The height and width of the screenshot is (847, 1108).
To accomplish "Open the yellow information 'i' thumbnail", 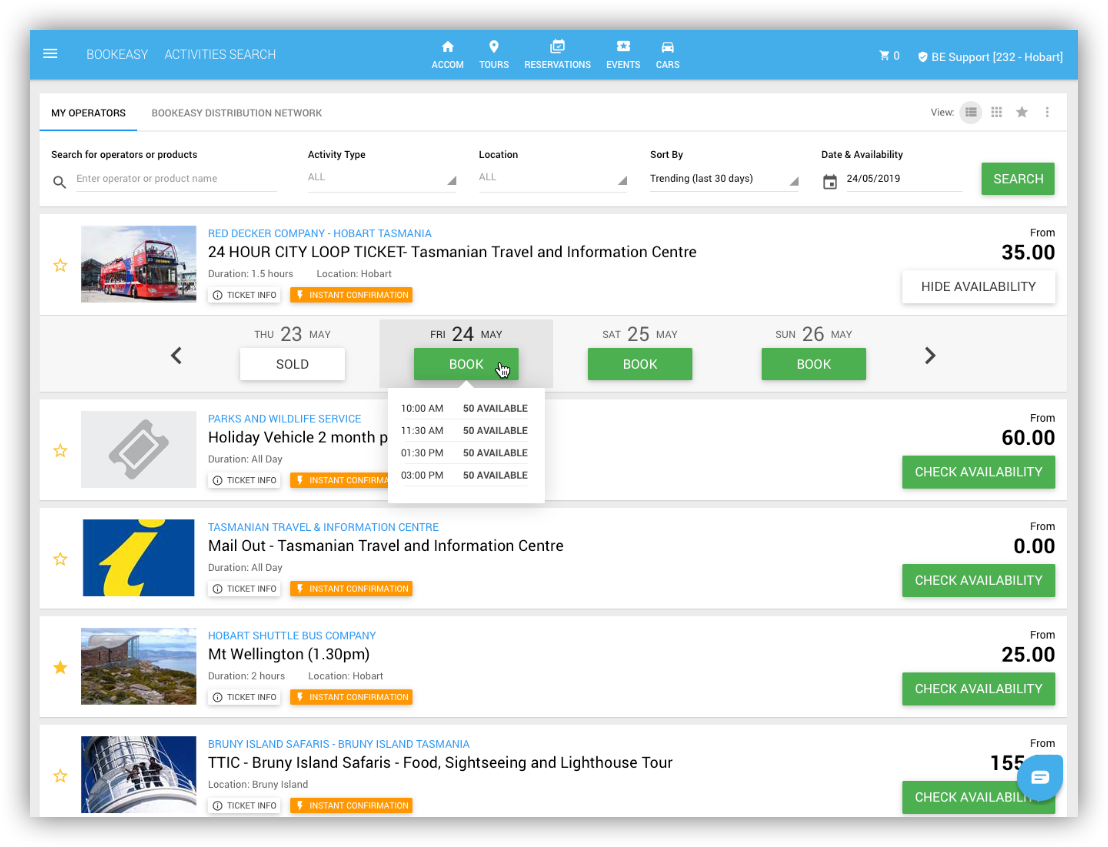I will 138,558.
